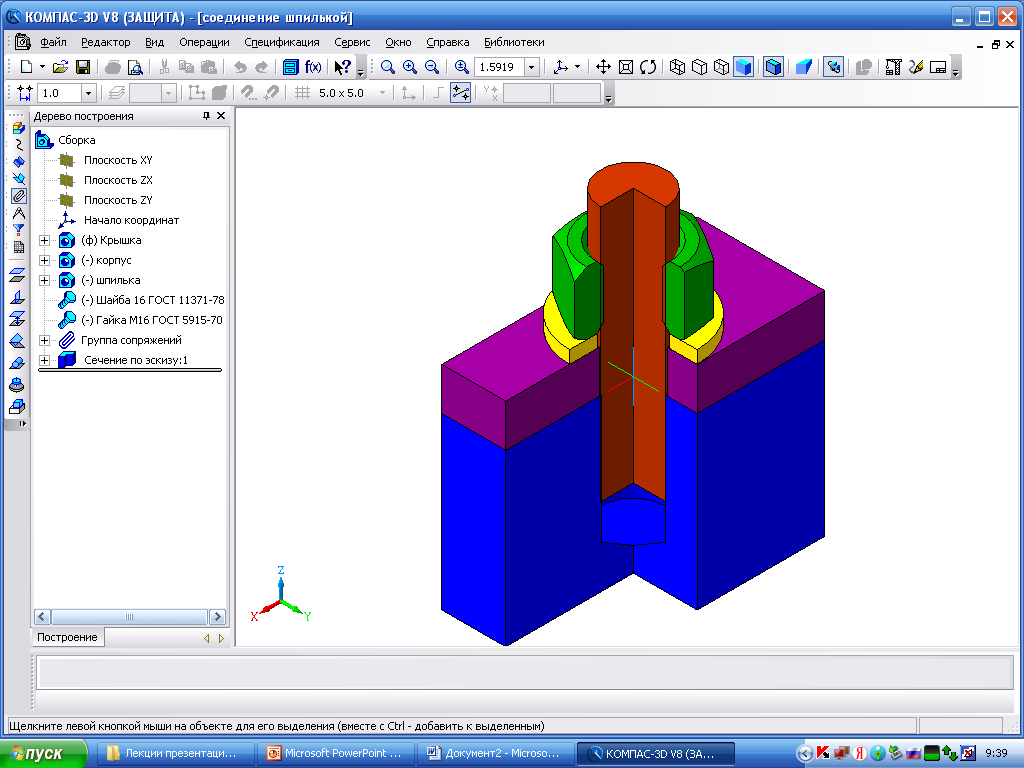
Task: Click the Mates (paperclip) sidebar icon
Action: (x=18, y=195)
